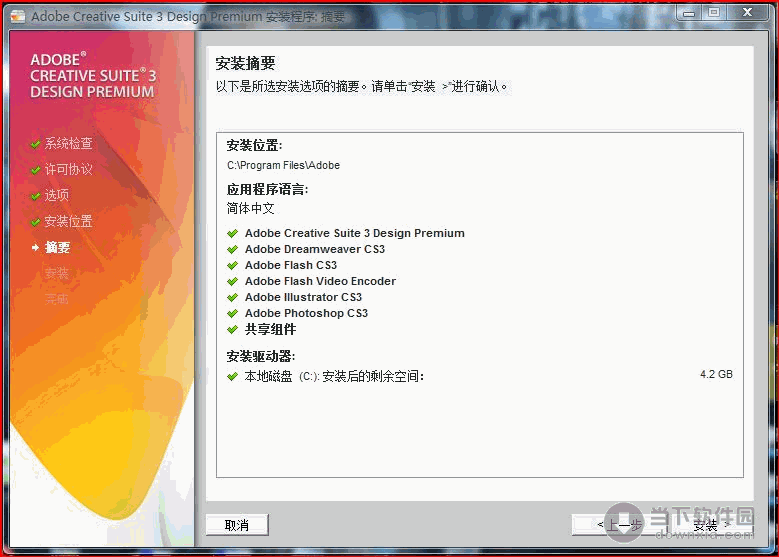Click the Adobe Flash Video Encoder entry
This screenshot has height=557, width=779.
click(x=320, y=281)
